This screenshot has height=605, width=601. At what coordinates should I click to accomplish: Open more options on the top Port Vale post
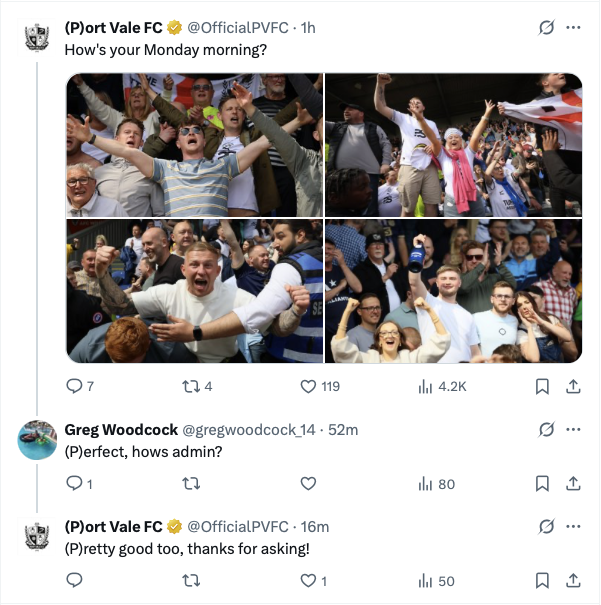573,27
